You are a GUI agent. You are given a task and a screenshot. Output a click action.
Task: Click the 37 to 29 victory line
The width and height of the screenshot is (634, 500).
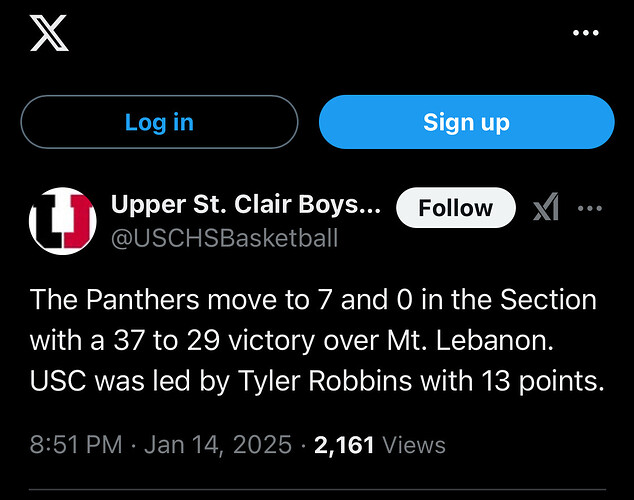click(292, 340)
